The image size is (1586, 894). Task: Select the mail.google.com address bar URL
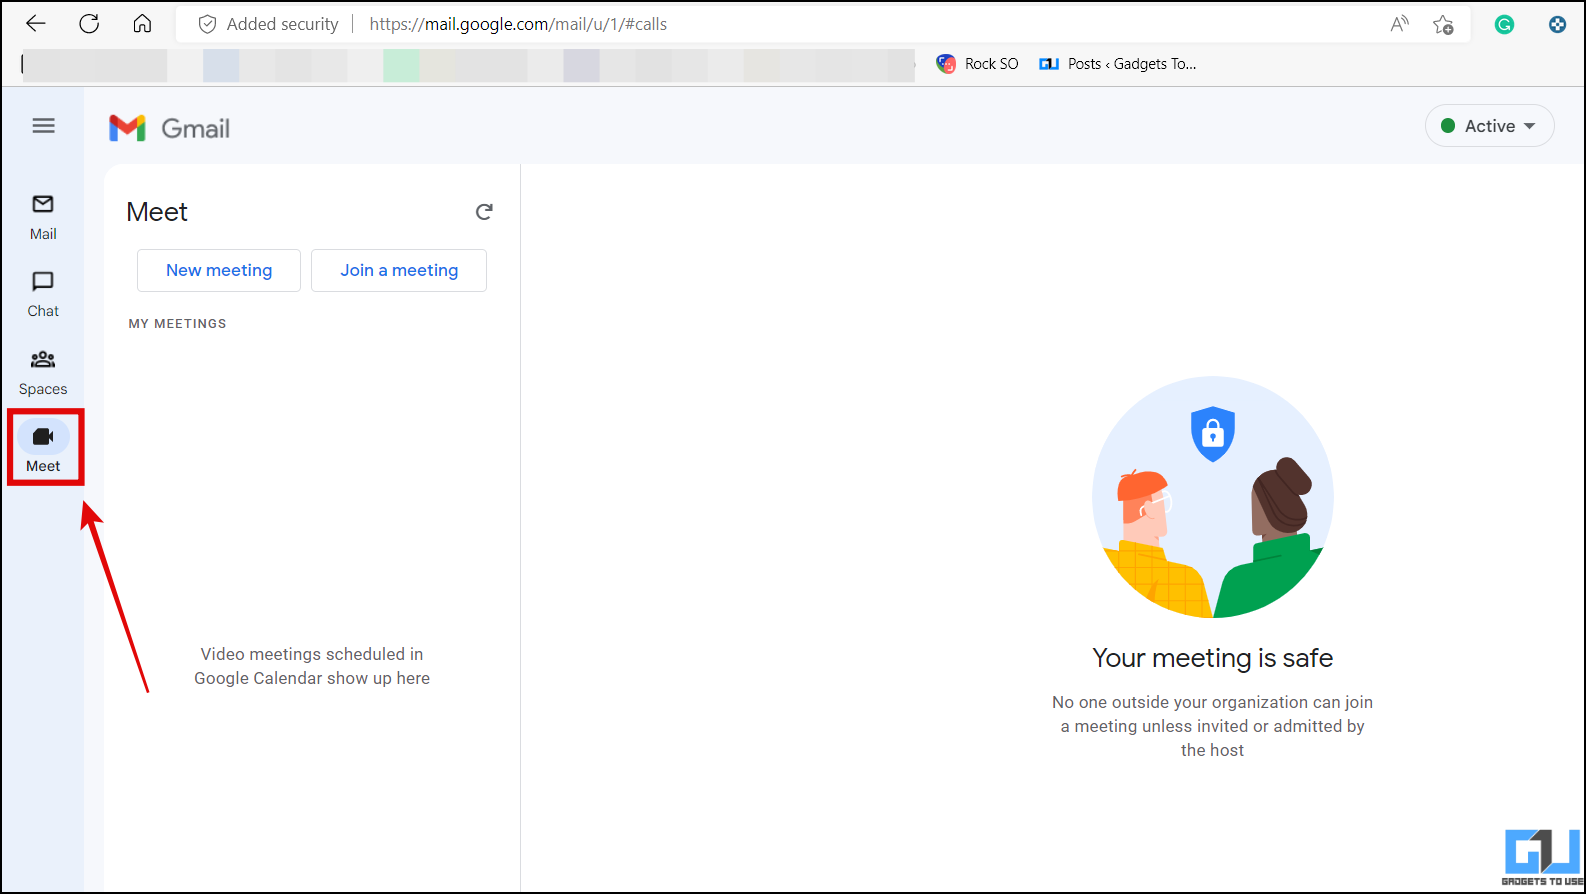coord(518,24)
